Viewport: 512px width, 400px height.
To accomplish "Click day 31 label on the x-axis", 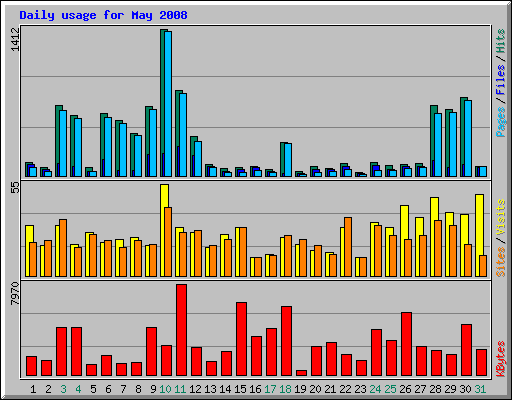I will pyautogui.click(x=480, y=389).
